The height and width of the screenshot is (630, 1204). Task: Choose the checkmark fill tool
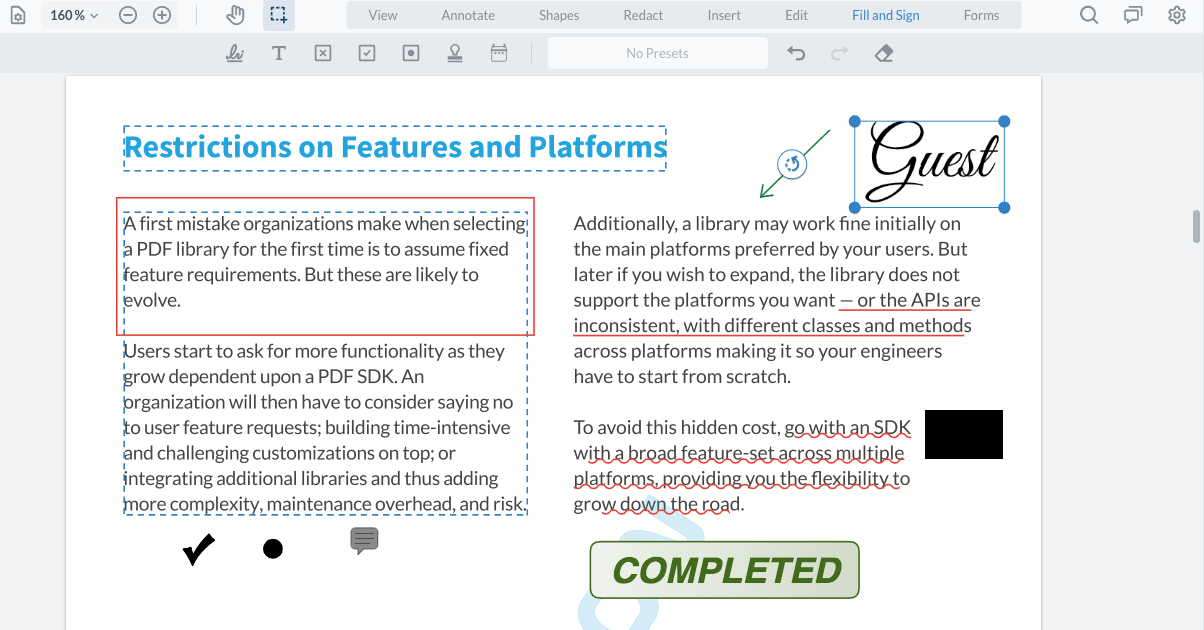click(x=366, y=52)
